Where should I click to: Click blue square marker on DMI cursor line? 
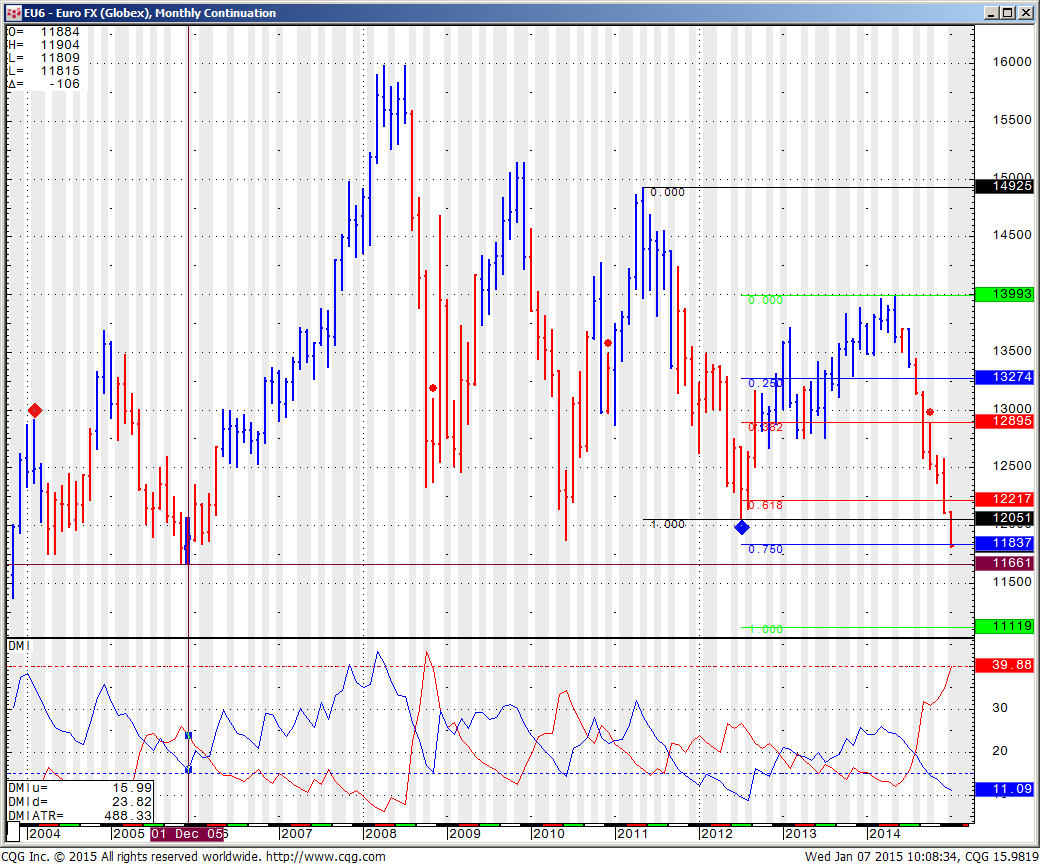[189, 769]
